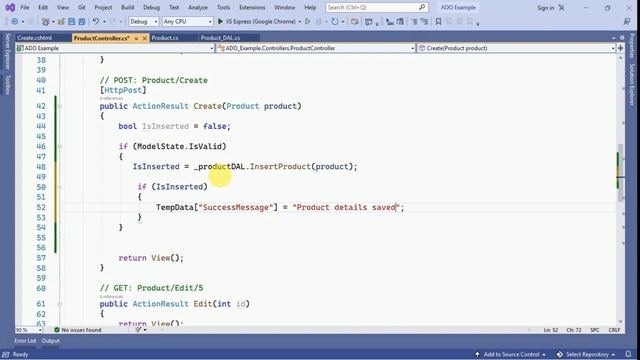Collapse the Edit method at line 61

pyautogui.click(x=60, y=304)
